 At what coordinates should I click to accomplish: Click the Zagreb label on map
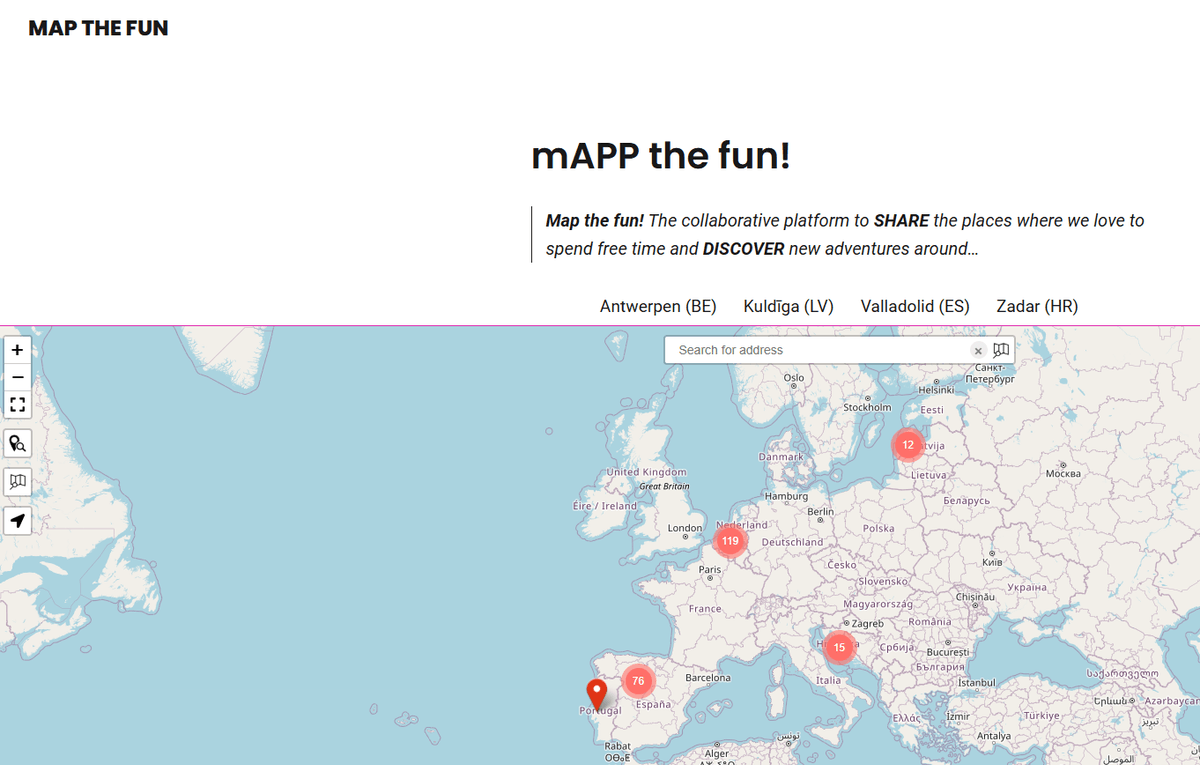point(867,623)
